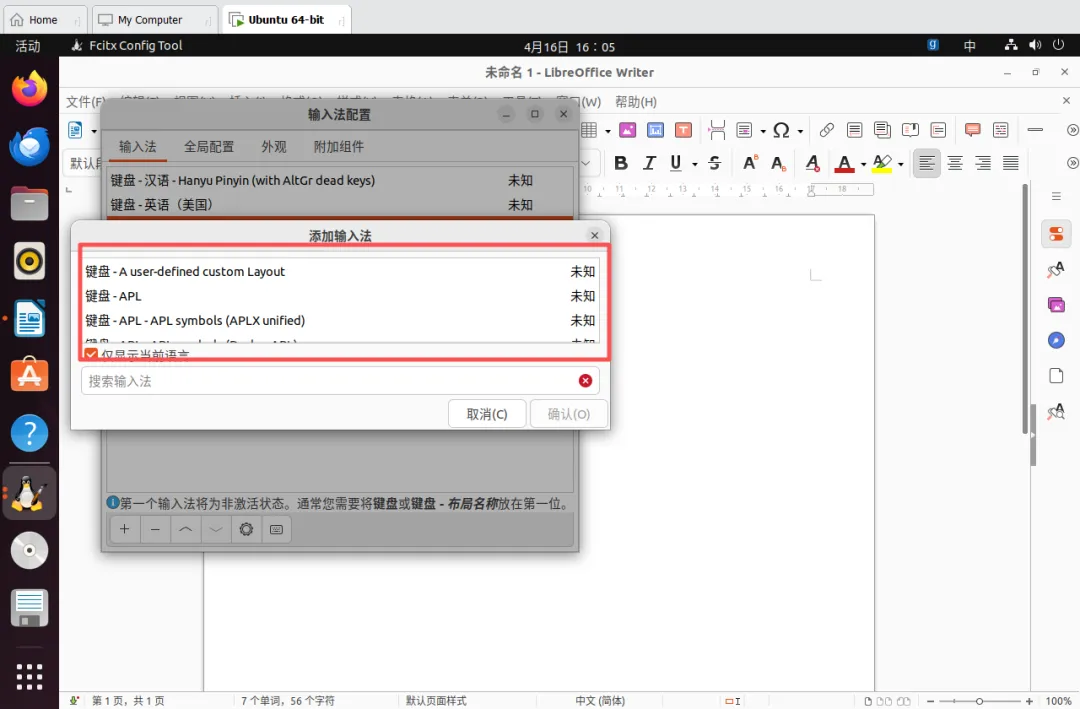Viewport: 1080px width, 709px height.
Task: Switch to Appearance tab
Action: point(273,147)
